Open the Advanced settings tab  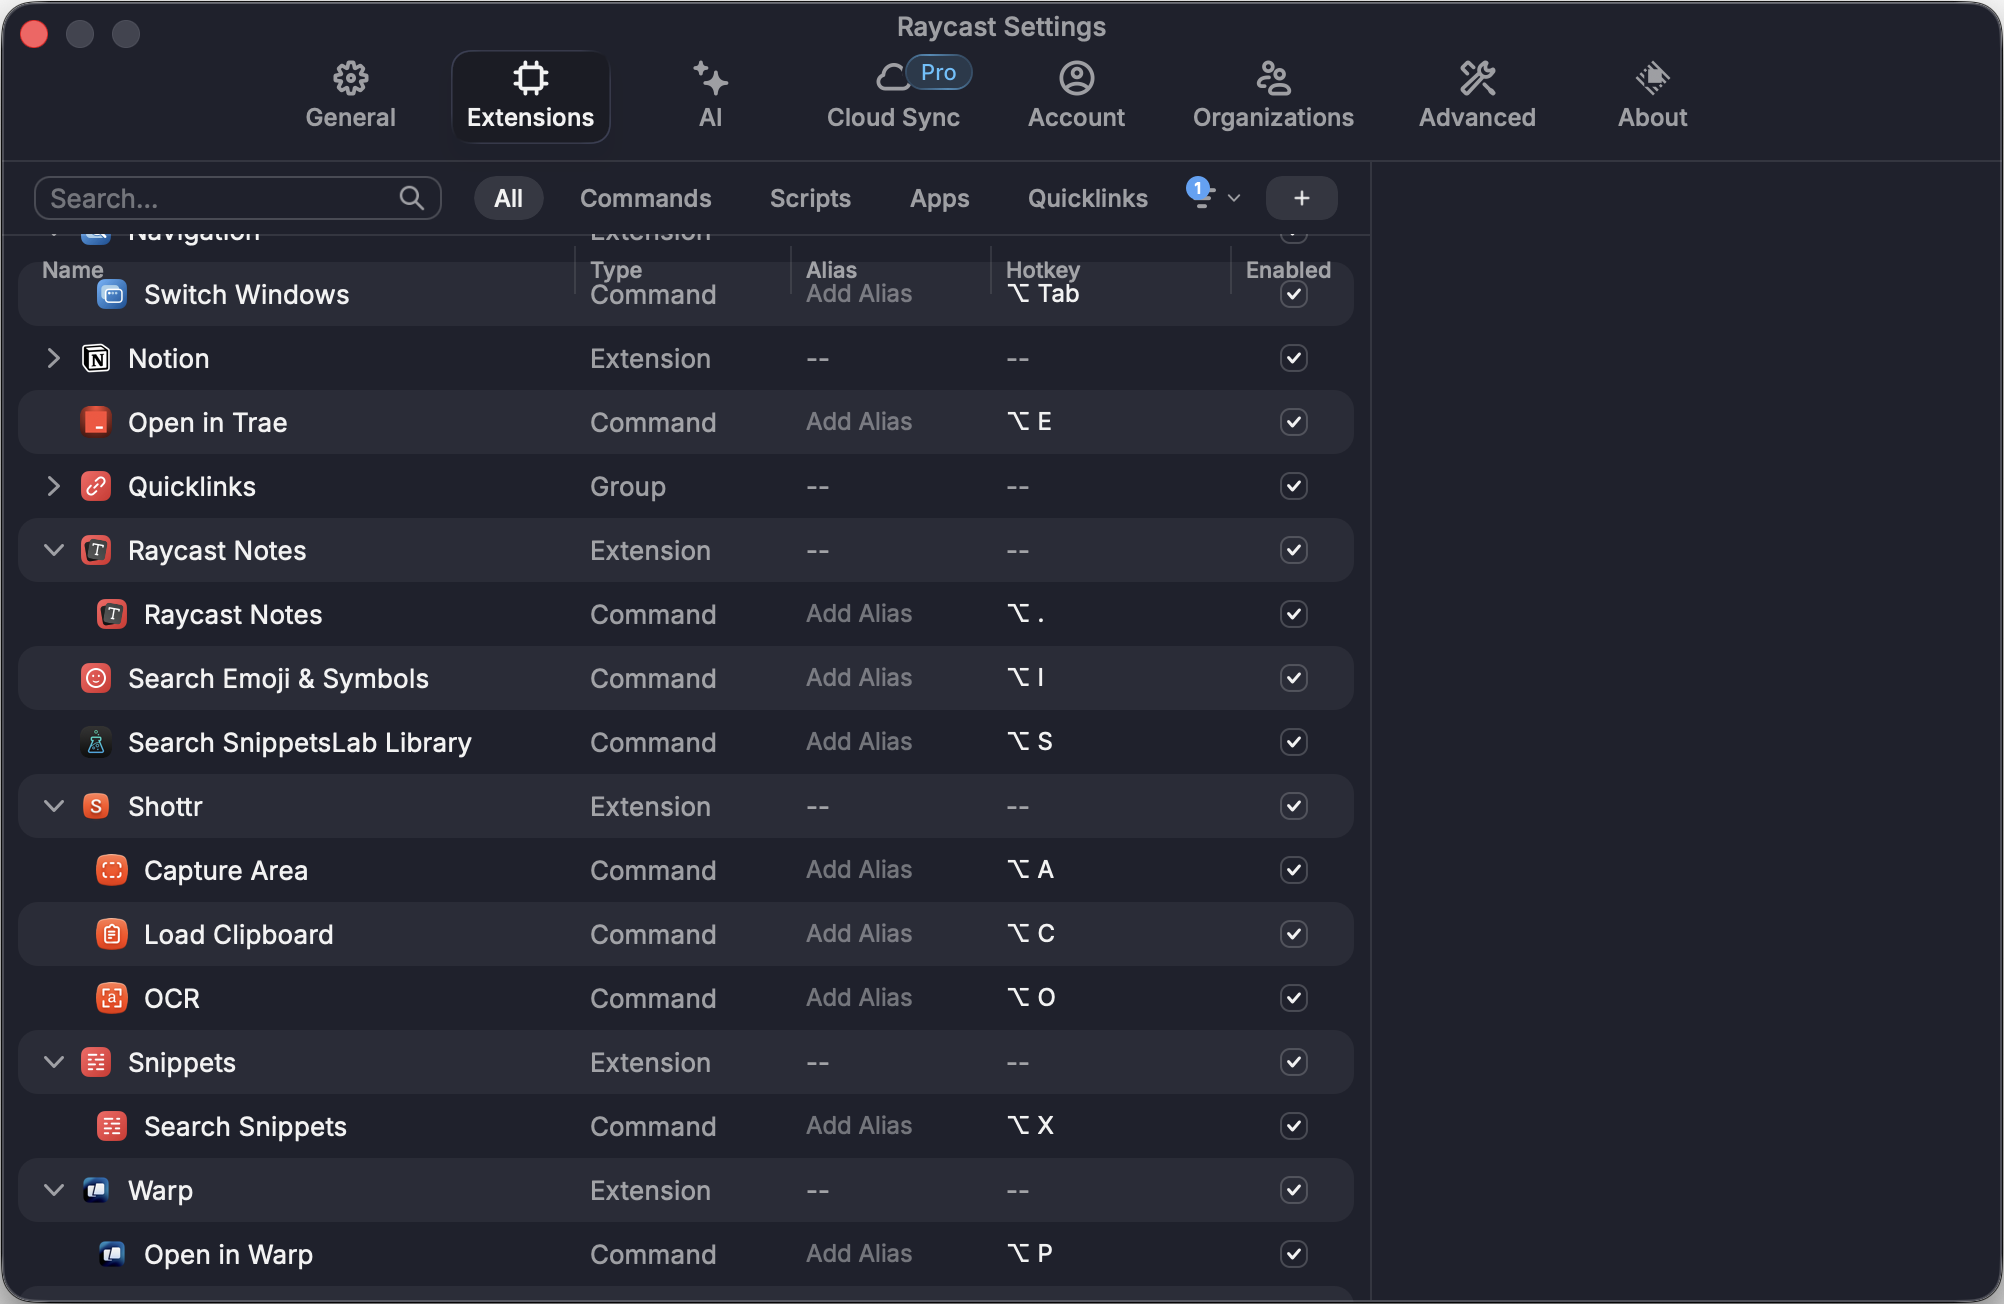tap(1476, 96)
